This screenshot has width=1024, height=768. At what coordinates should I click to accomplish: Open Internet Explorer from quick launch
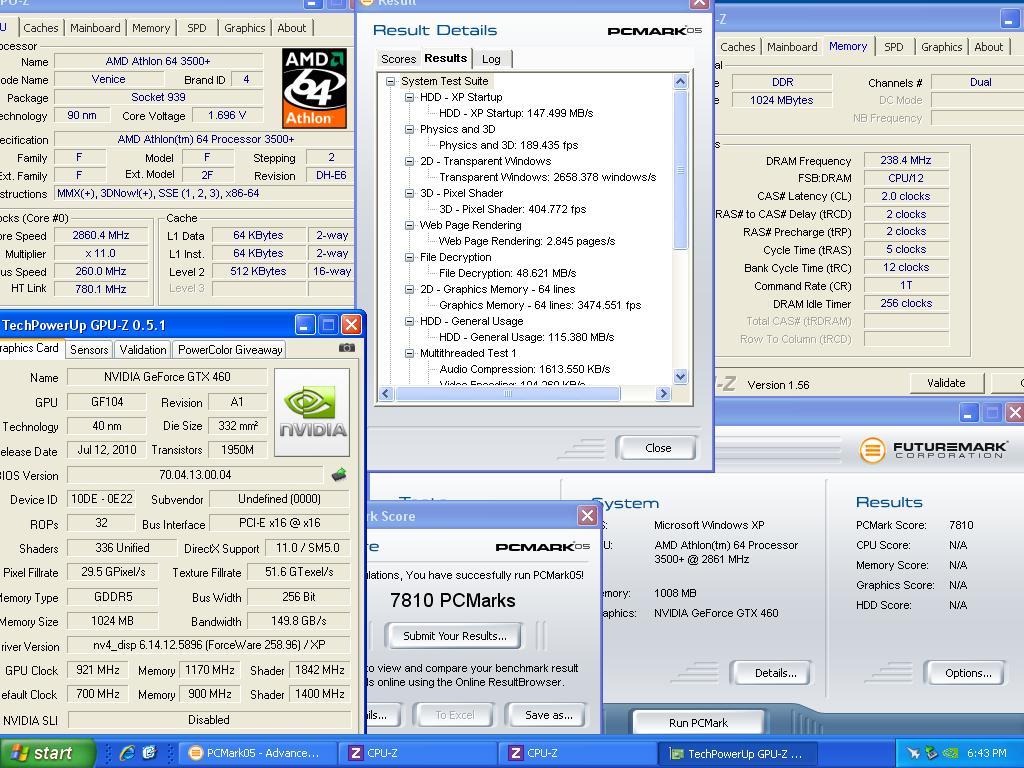pos(127,753)
